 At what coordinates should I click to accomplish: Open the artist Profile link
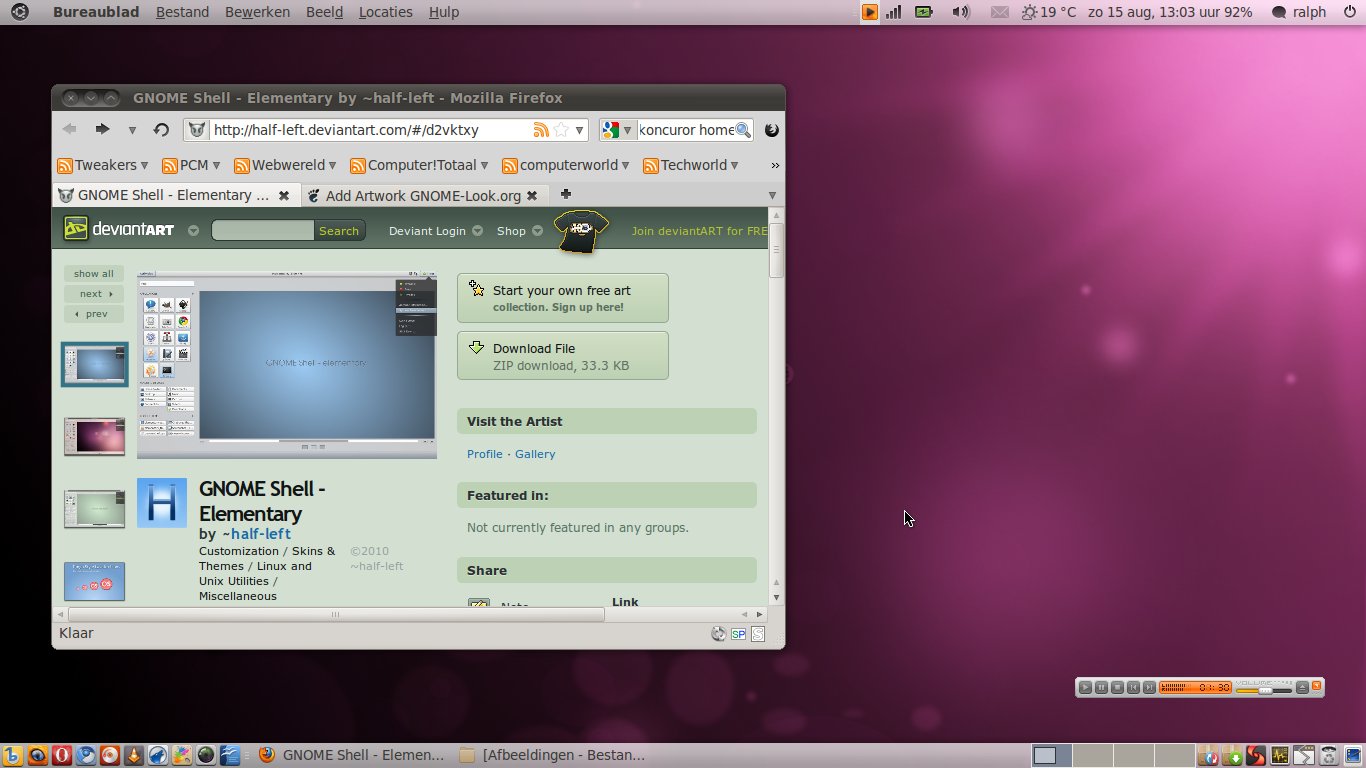pos(485,454)
